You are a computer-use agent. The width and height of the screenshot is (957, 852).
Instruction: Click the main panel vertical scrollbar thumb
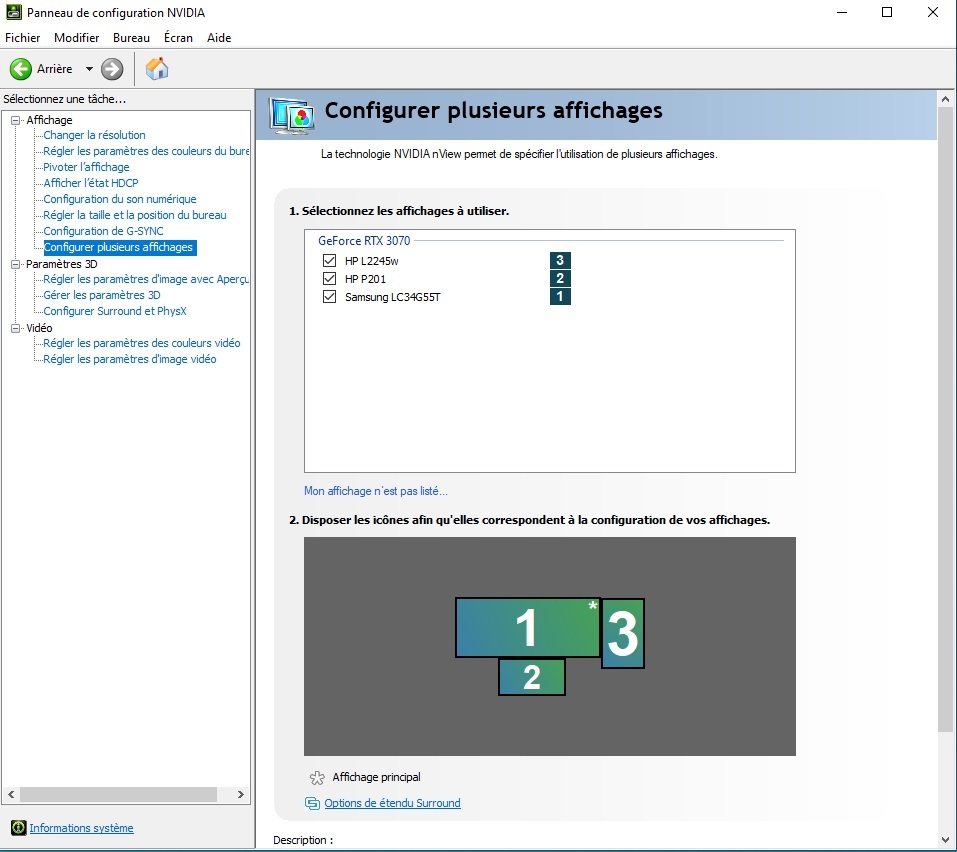pyautogui.click(x=945, y=419)
